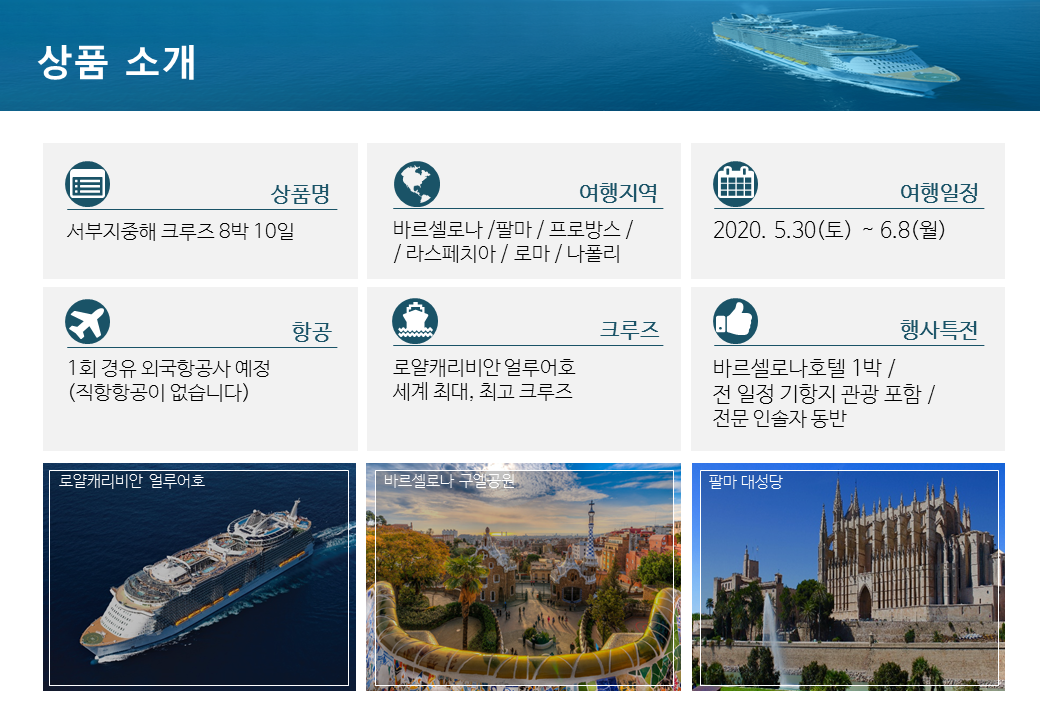Screen dimensions: 1040x720
Task: Open the 바르셀로나 구엘공원 photo
Action: pyautogui.click(x=523, y=577)
